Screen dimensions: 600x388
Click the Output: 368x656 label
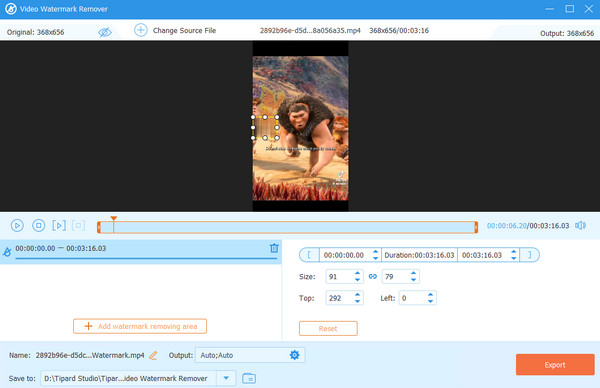(x=567, y=33)
